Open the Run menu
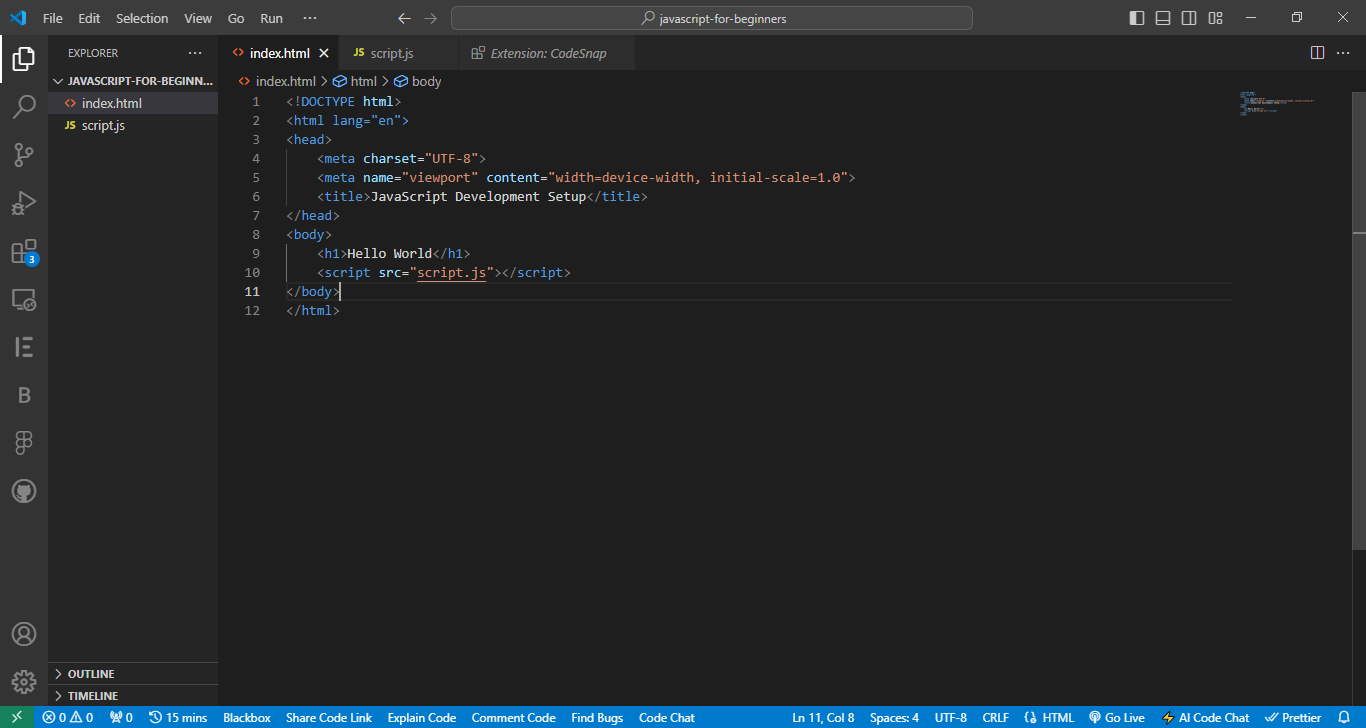 271,18
